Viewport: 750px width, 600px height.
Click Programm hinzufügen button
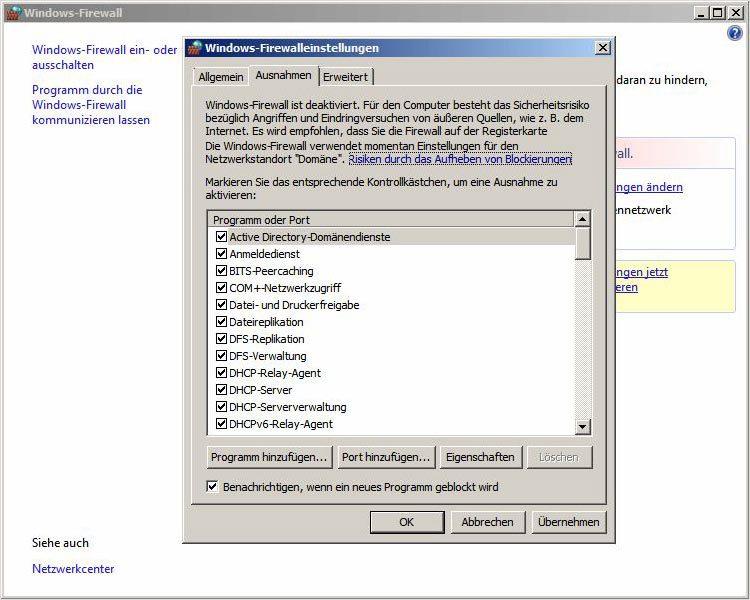(268, 457)
